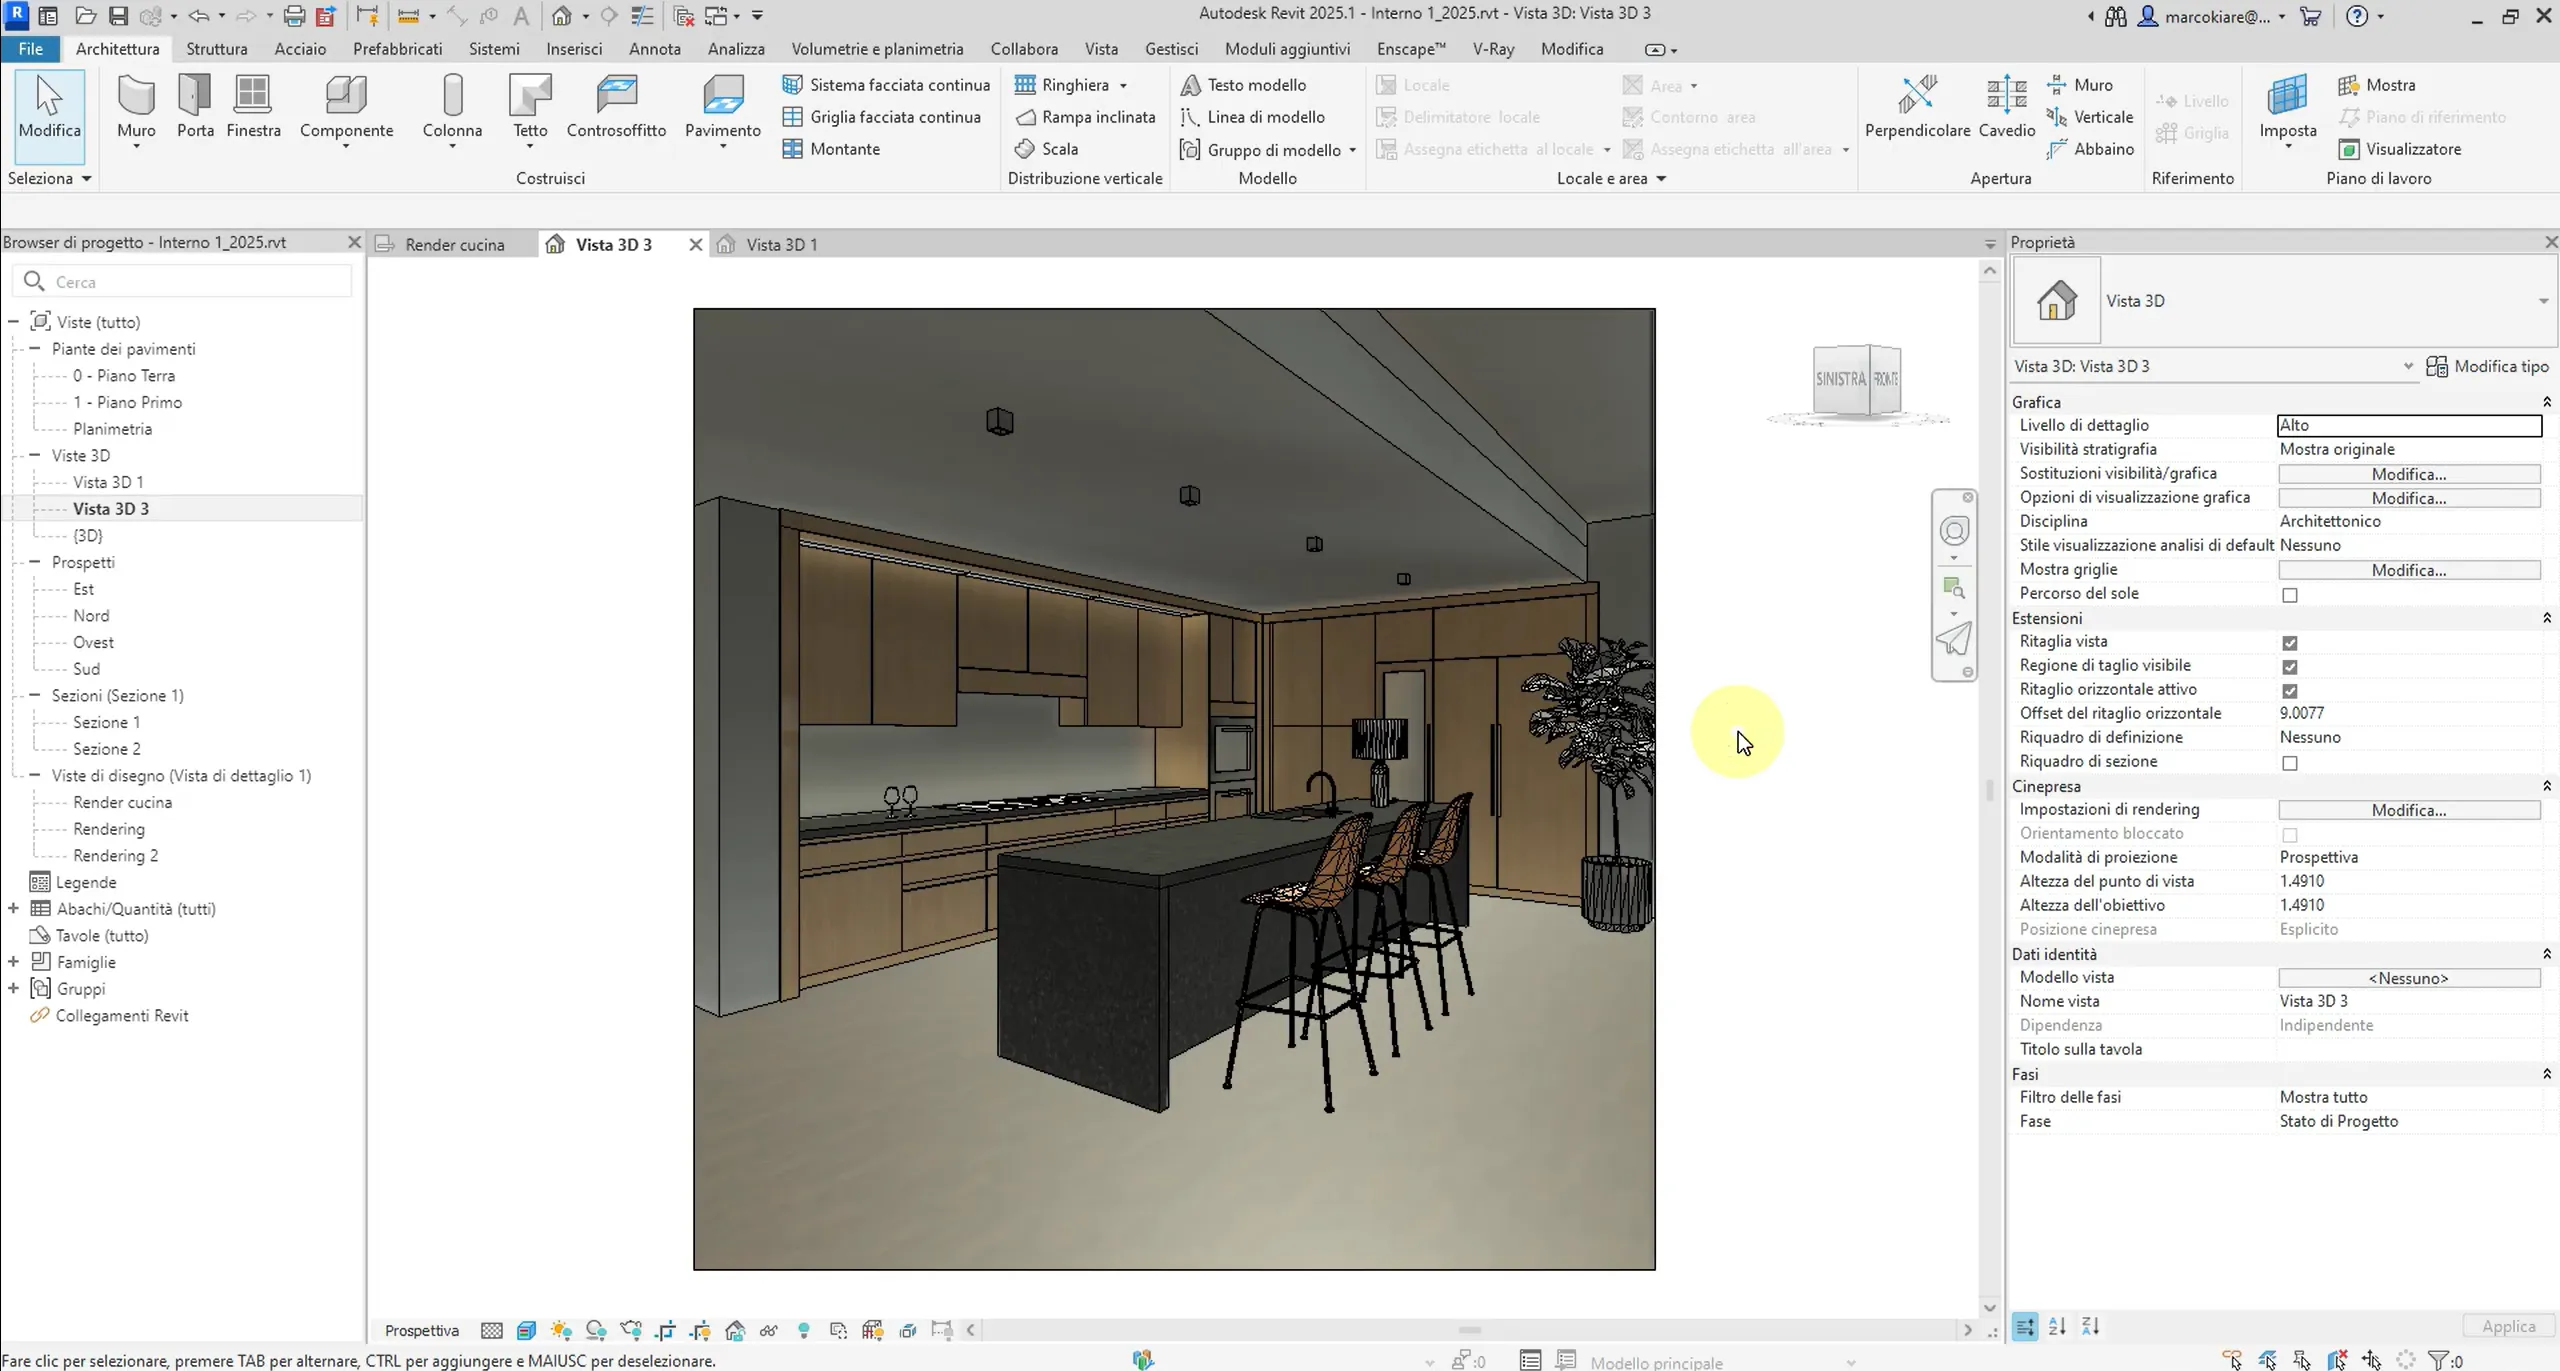Viewport: 2560px width, 1371px height.
Task: Collapse the Prospetti tree node
Action: 34,562
